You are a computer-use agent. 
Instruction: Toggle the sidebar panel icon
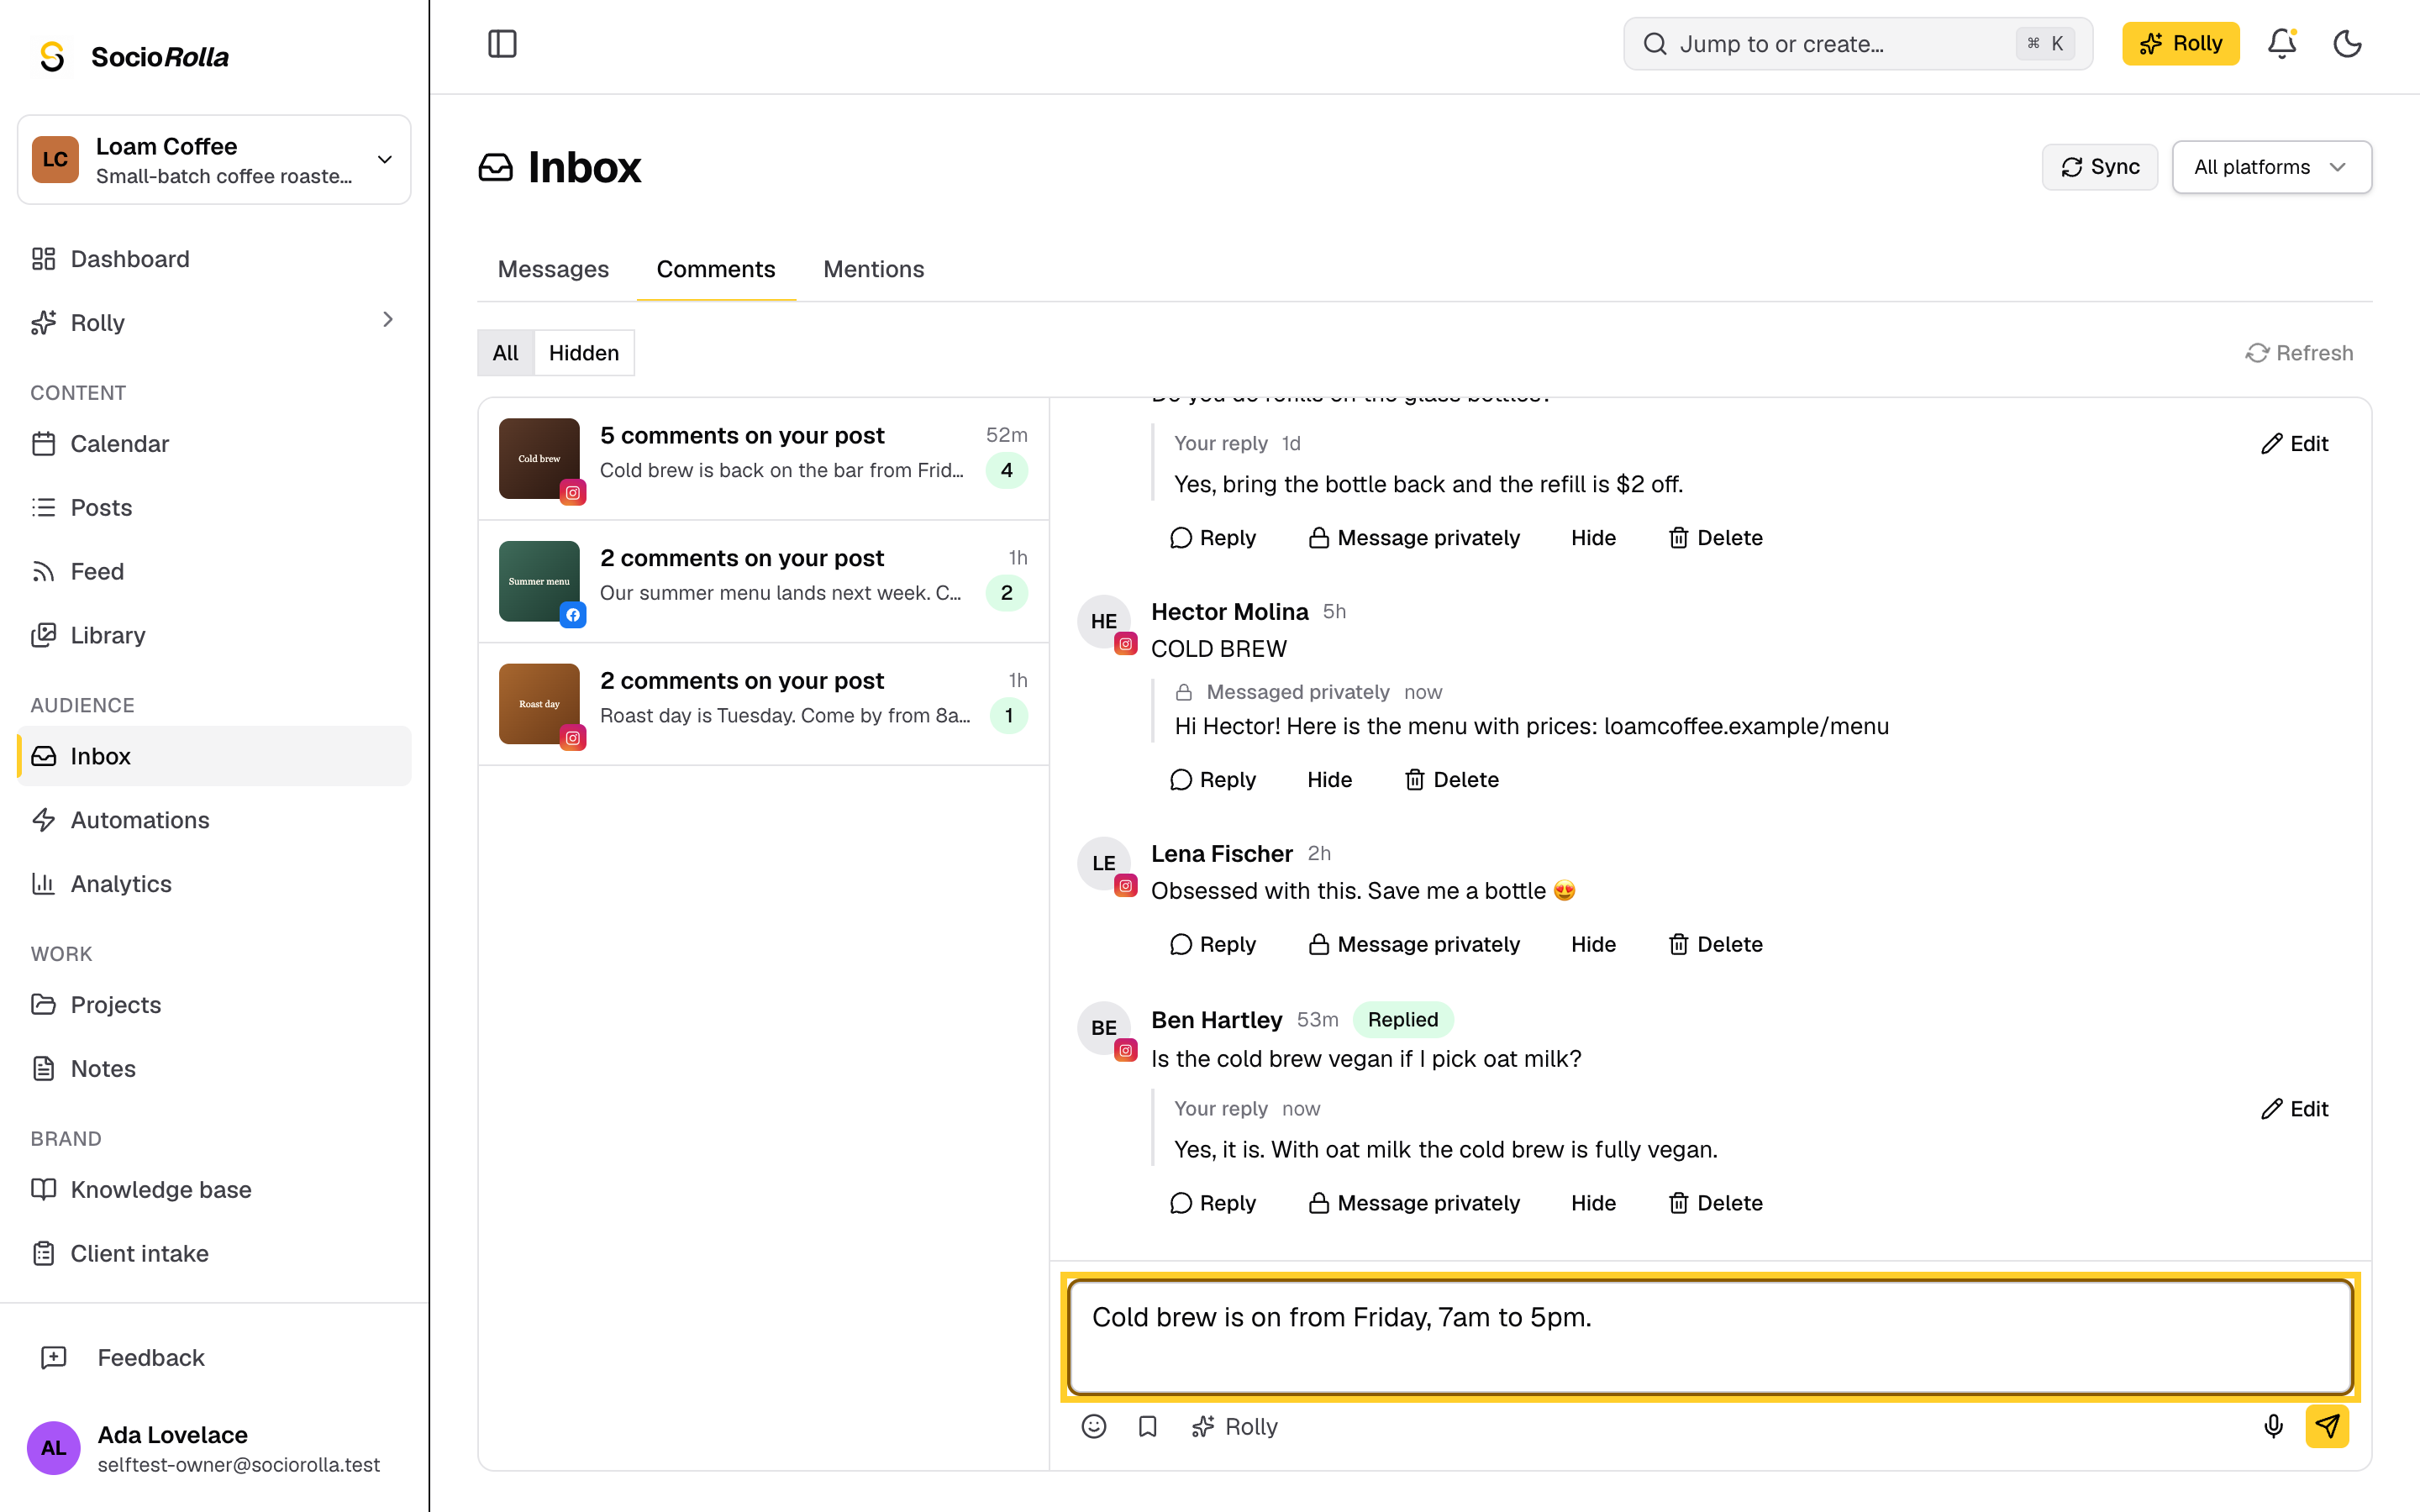[x=502, y=44]
